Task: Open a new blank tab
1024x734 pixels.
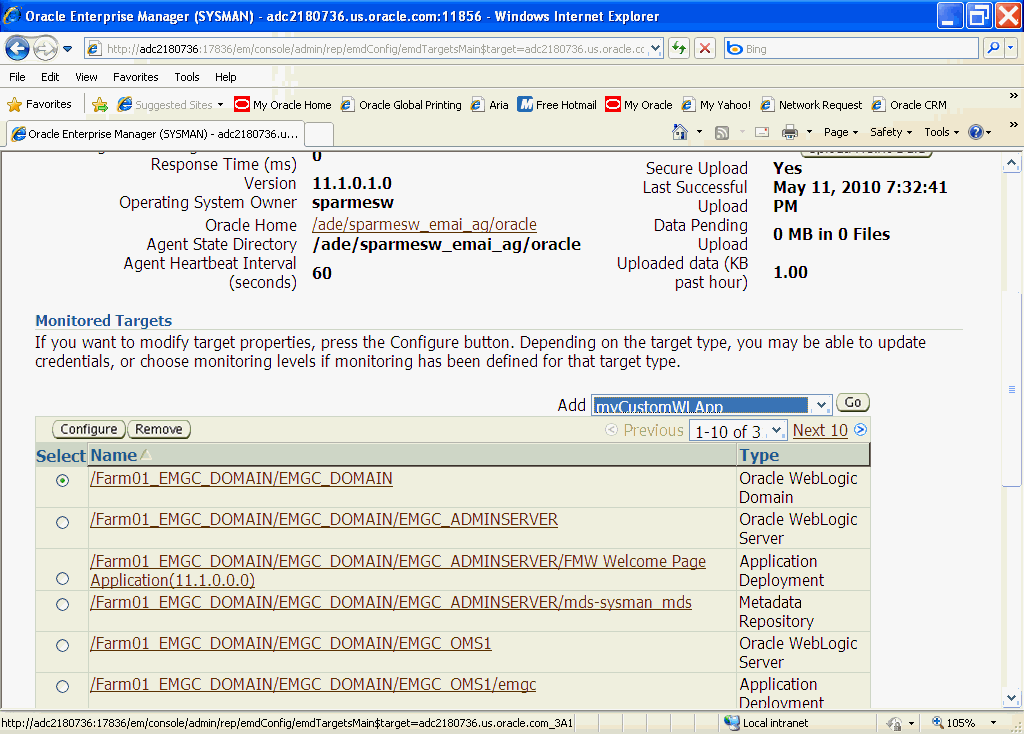Action: click(319, 134)
